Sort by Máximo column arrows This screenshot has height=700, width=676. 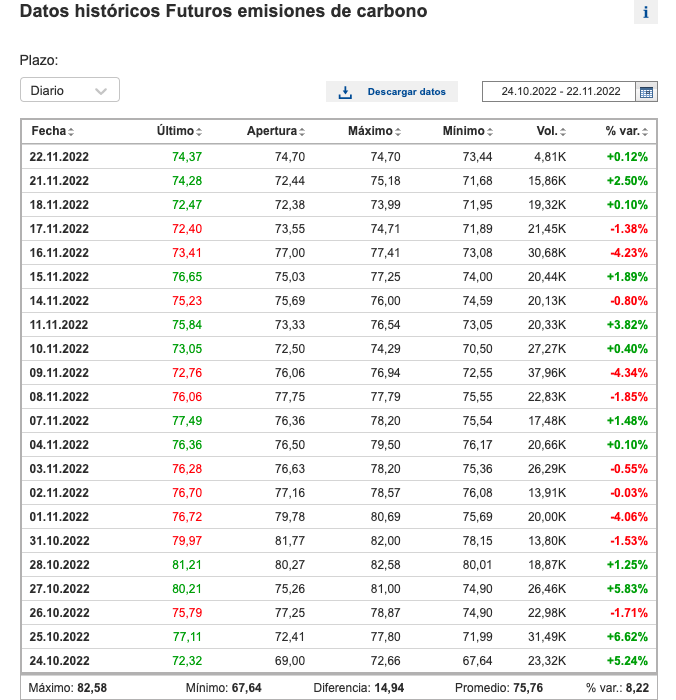point(398,131)
